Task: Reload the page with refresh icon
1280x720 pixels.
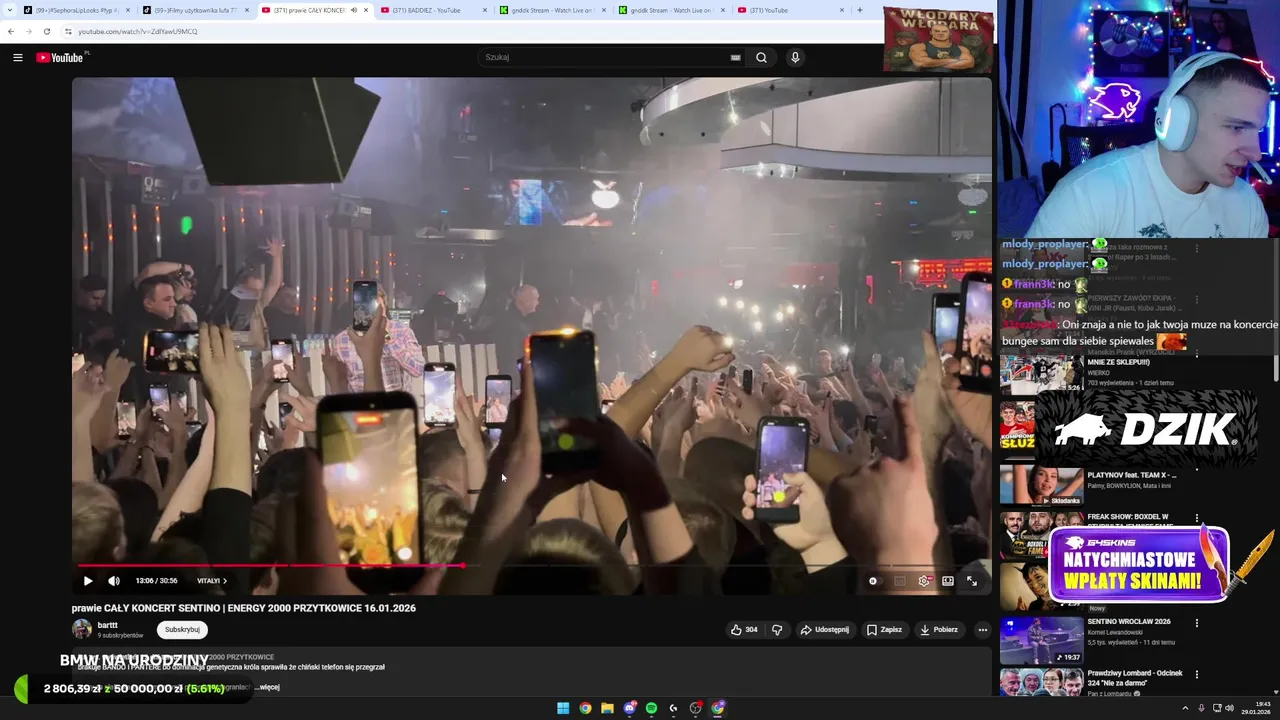Action: 47,31
